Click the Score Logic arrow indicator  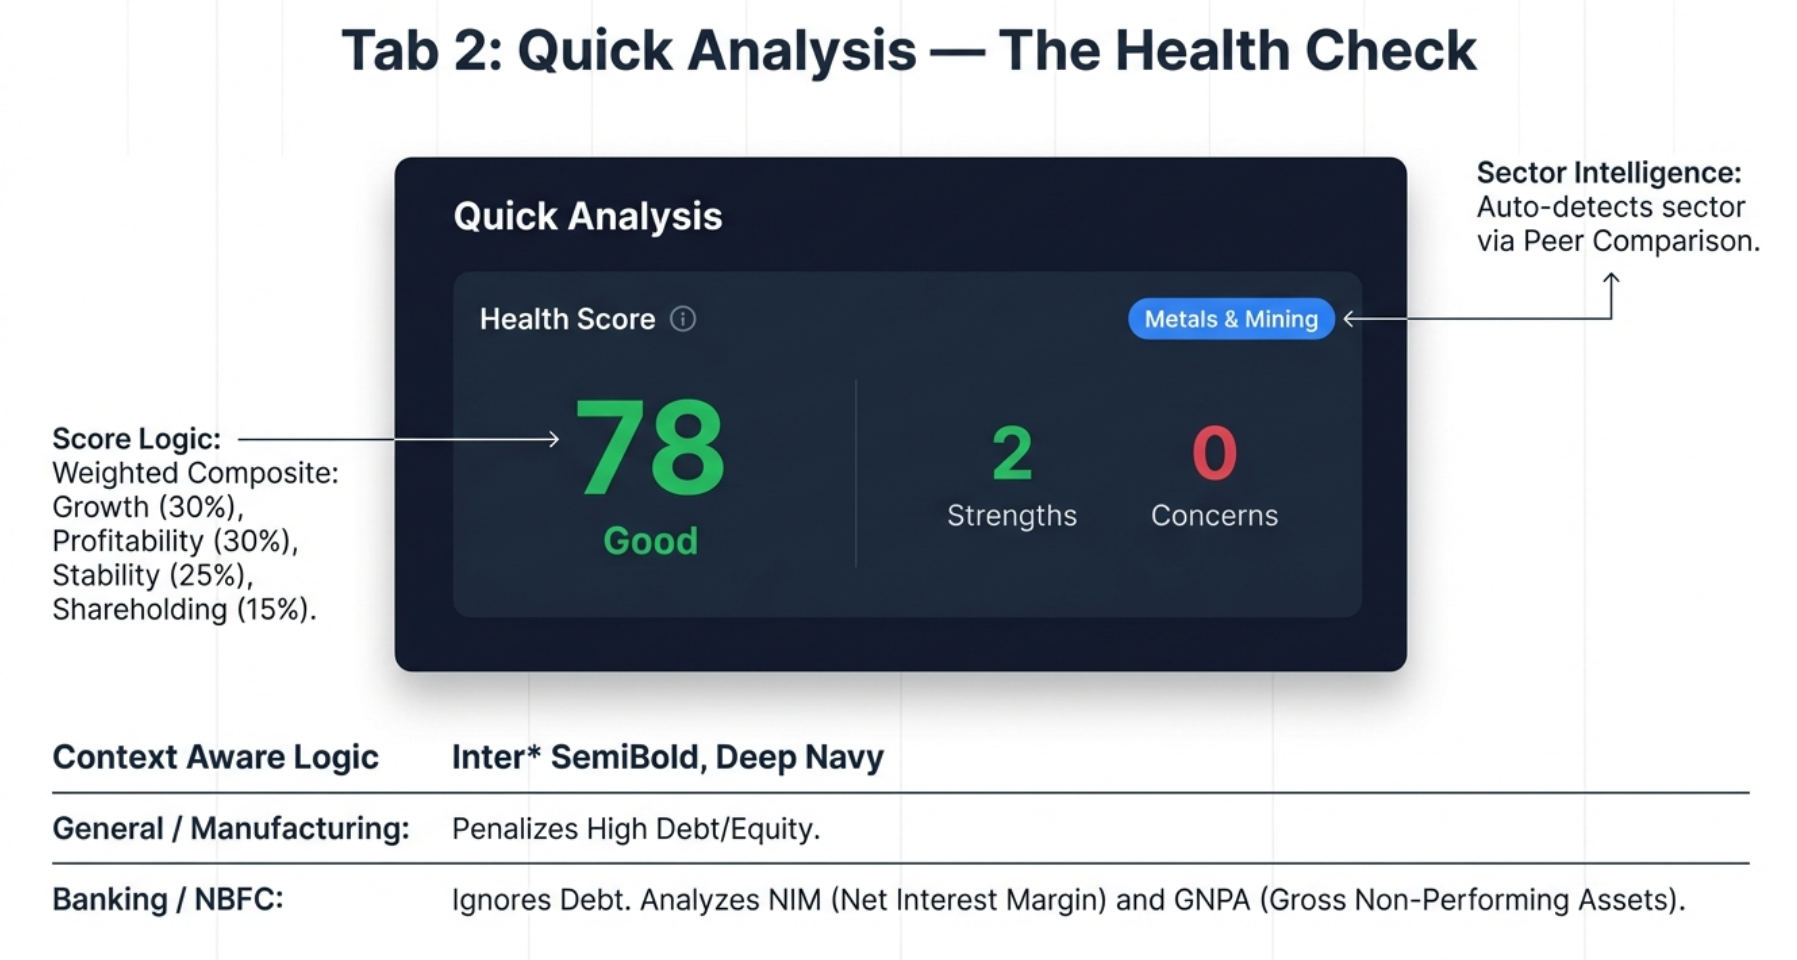point(400,438)
